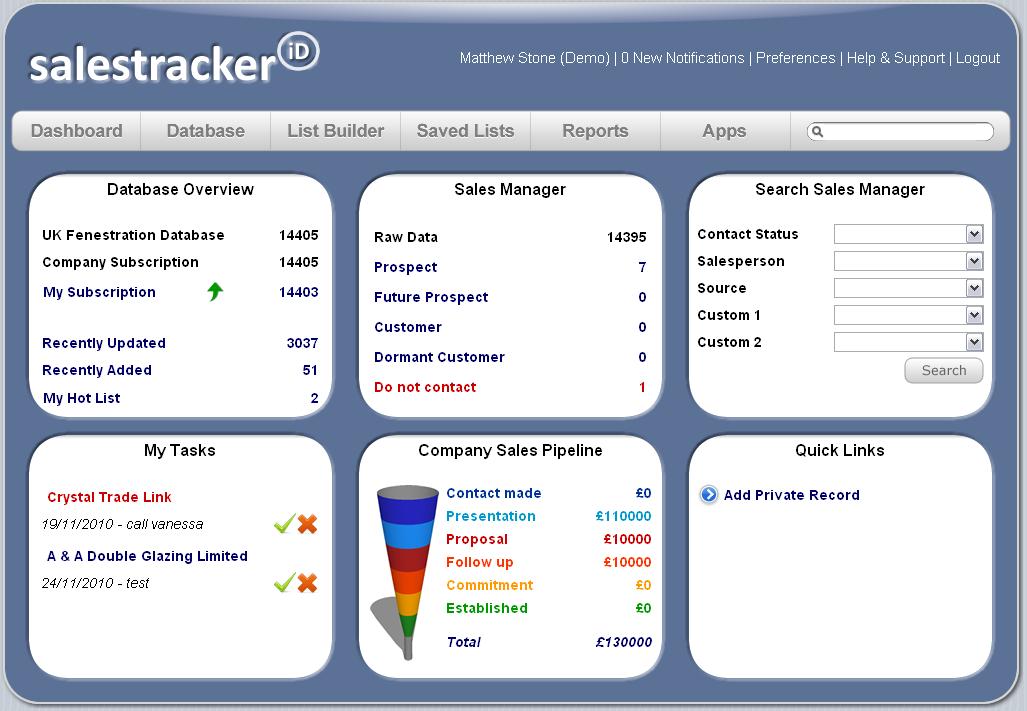
Task: Open the Custom 2 dropdown
Action: click(x=974, y=342)
